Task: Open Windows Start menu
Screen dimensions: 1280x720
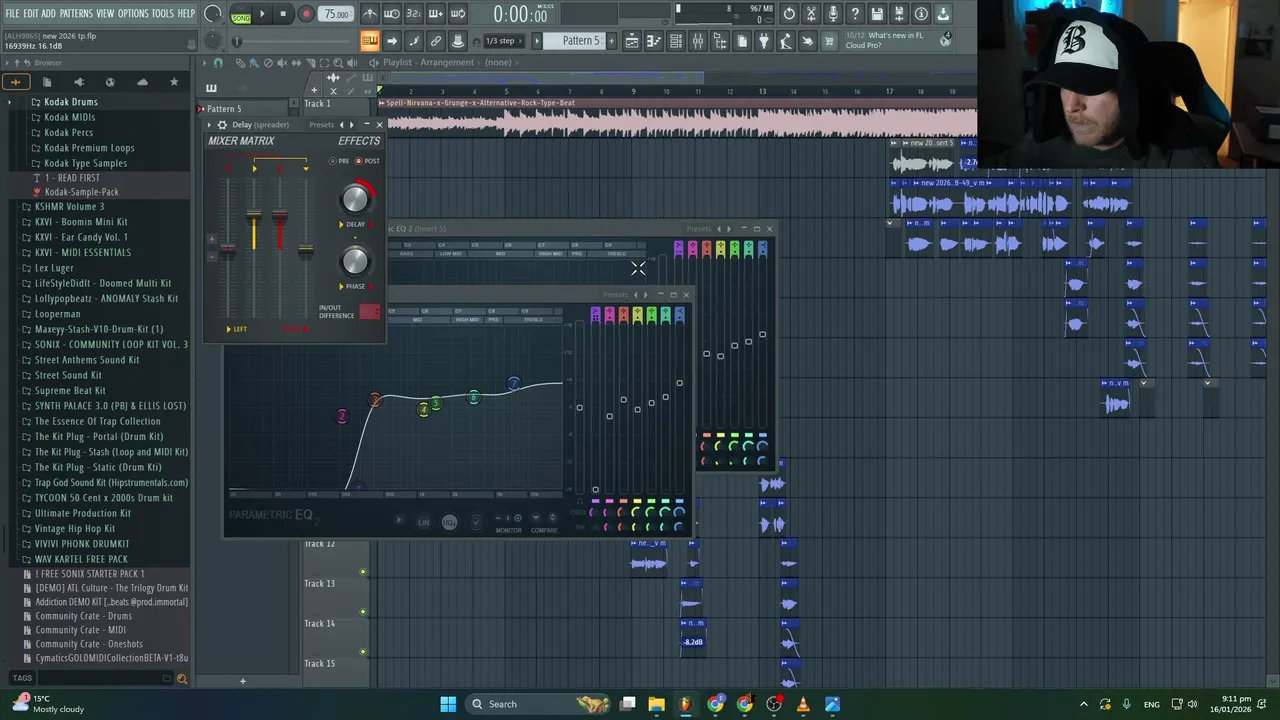Action: click(x=448, y=704)
